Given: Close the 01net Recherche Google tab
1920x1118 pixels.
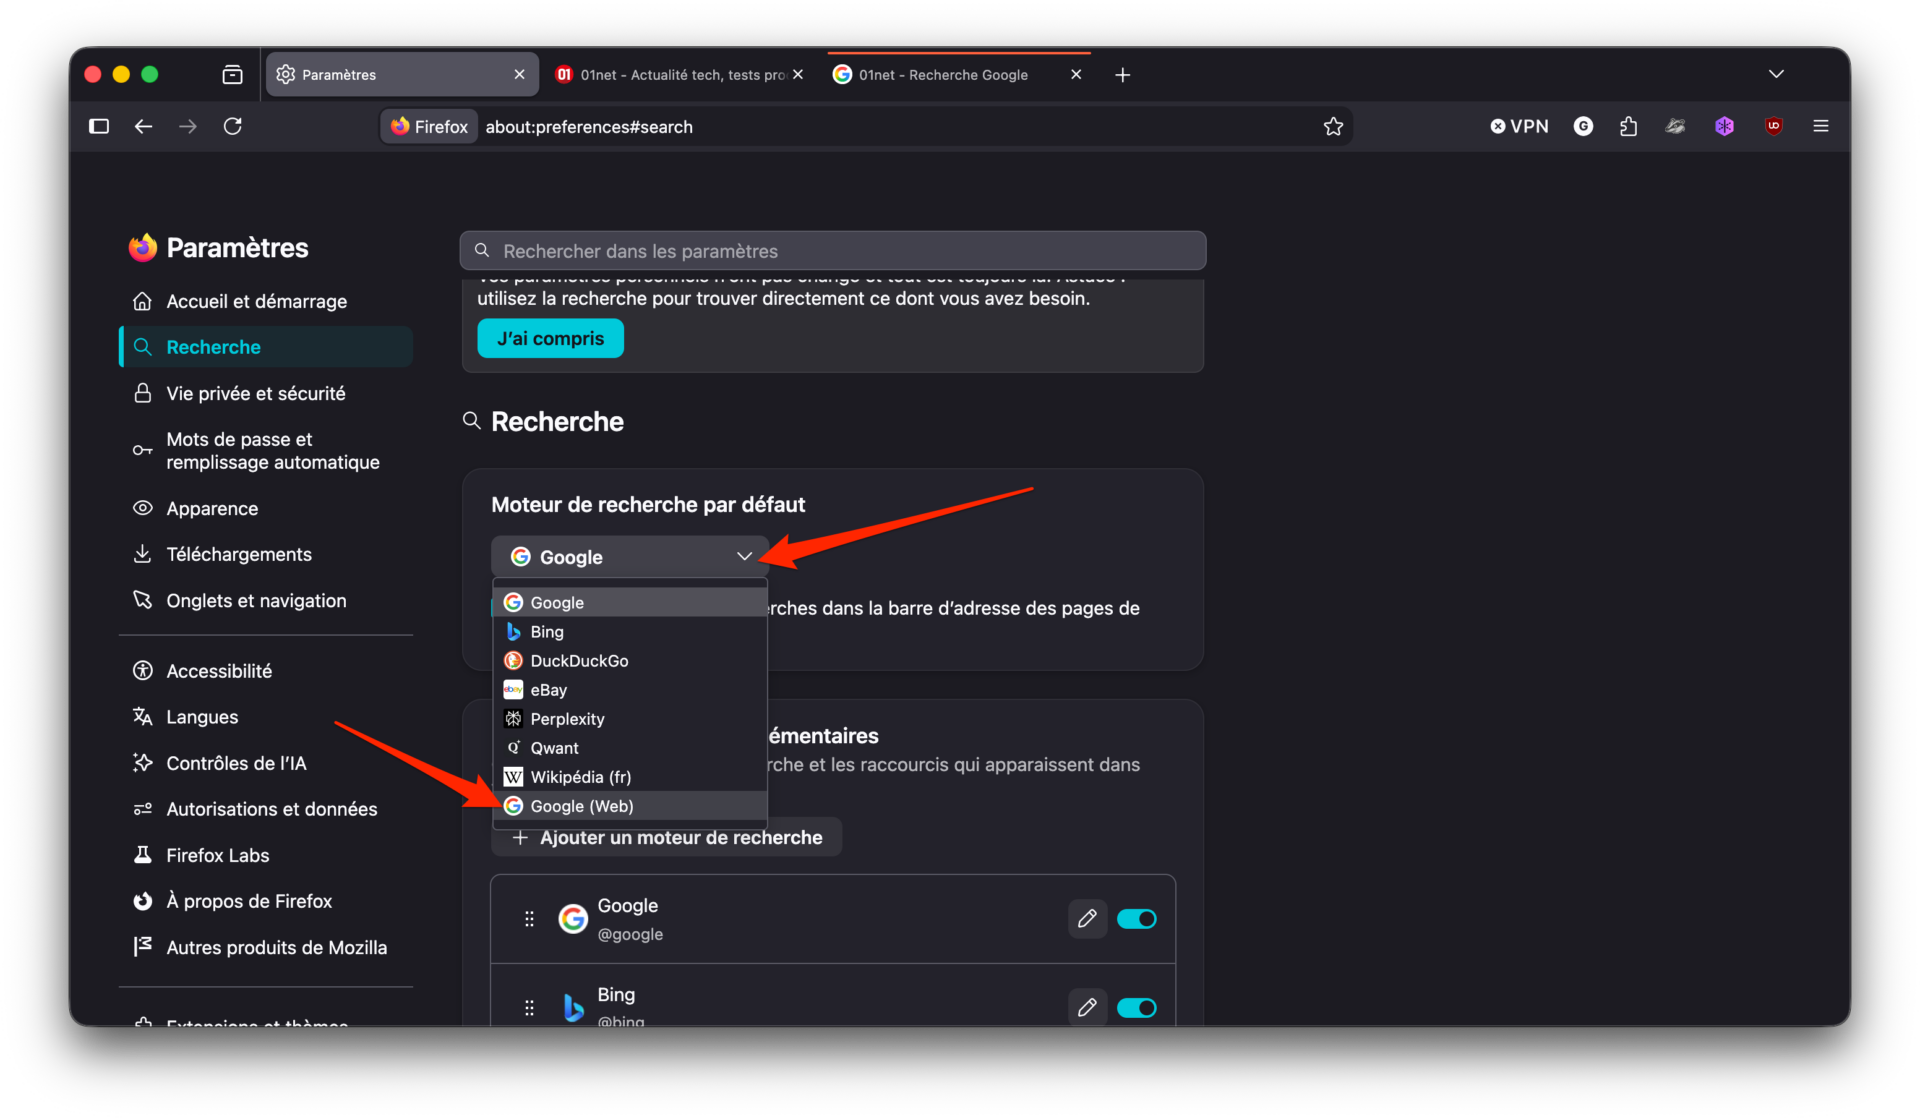Looking at the screenshot, I should point(1076,75).
